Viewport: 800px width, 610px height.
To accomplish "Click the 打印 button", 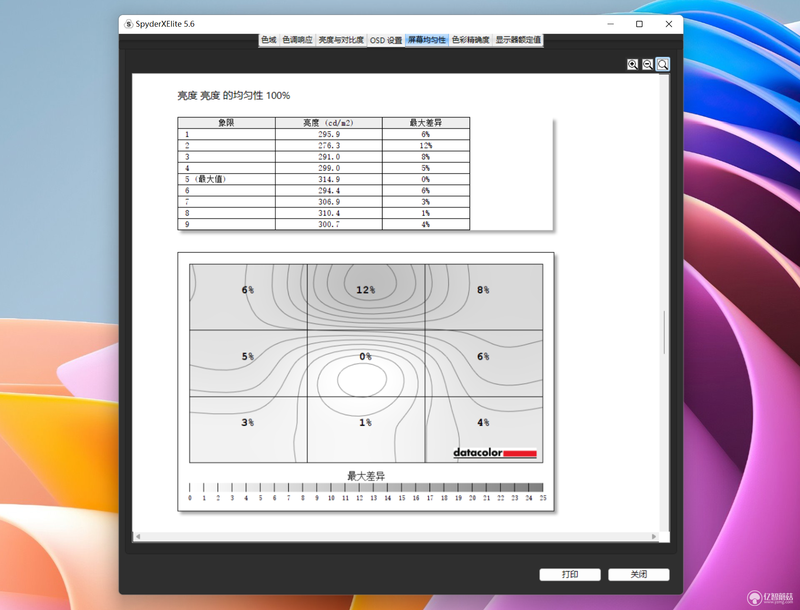I will click(x=570, y=574).
